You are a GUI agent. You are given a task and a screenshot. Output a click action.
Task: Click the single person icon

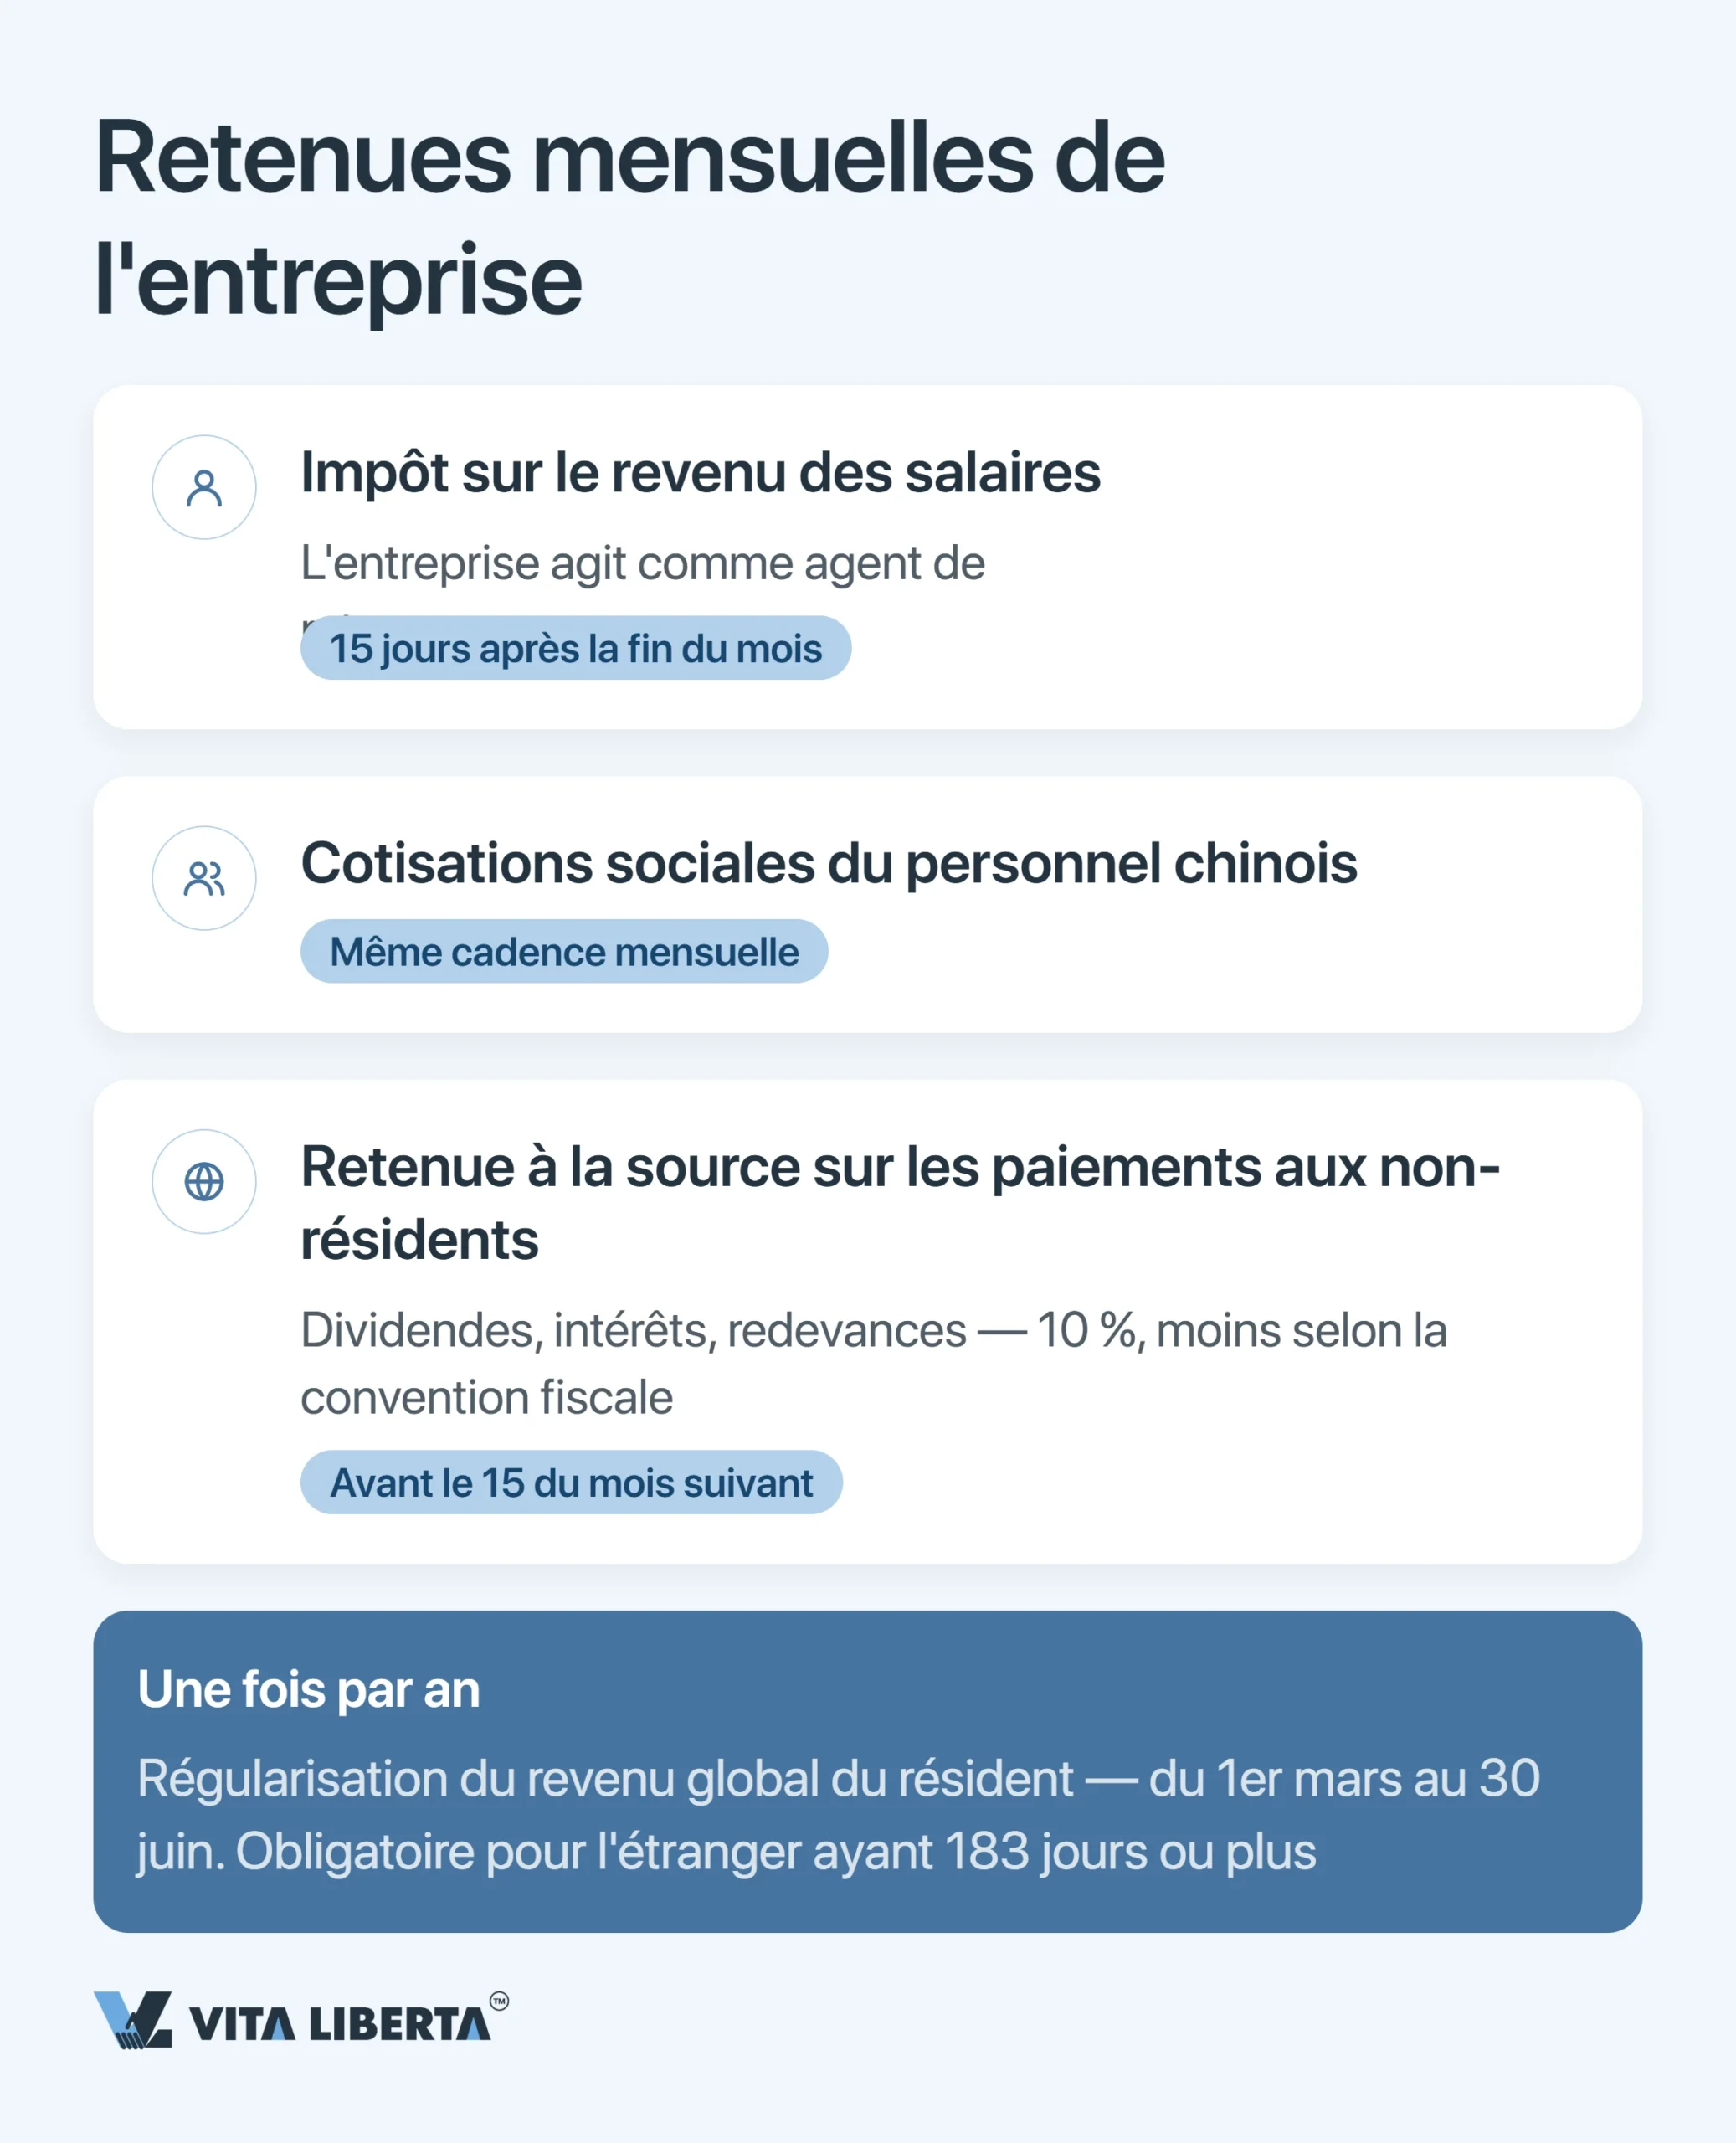click(204, 488)
